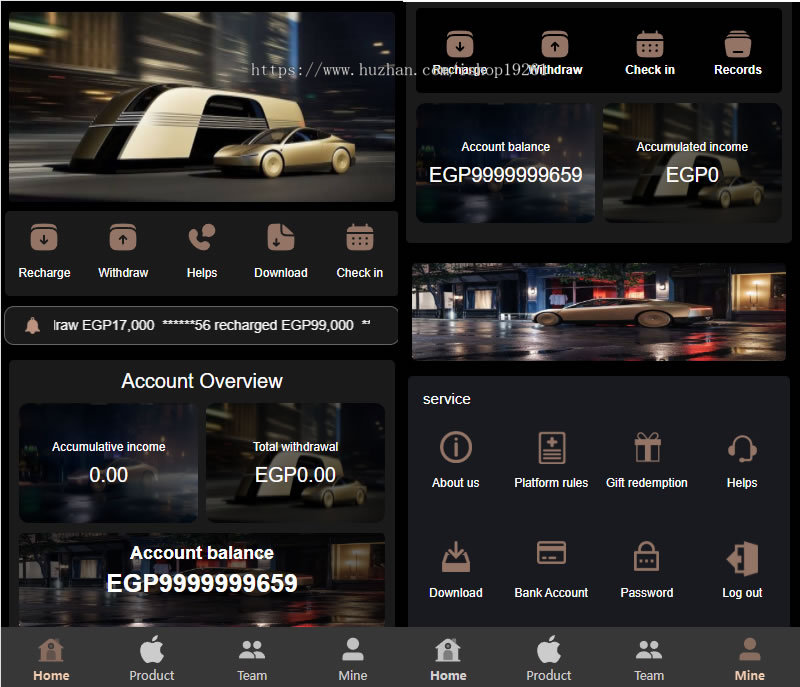
Task: Open the Bank Account card icon
Action: 552,552
